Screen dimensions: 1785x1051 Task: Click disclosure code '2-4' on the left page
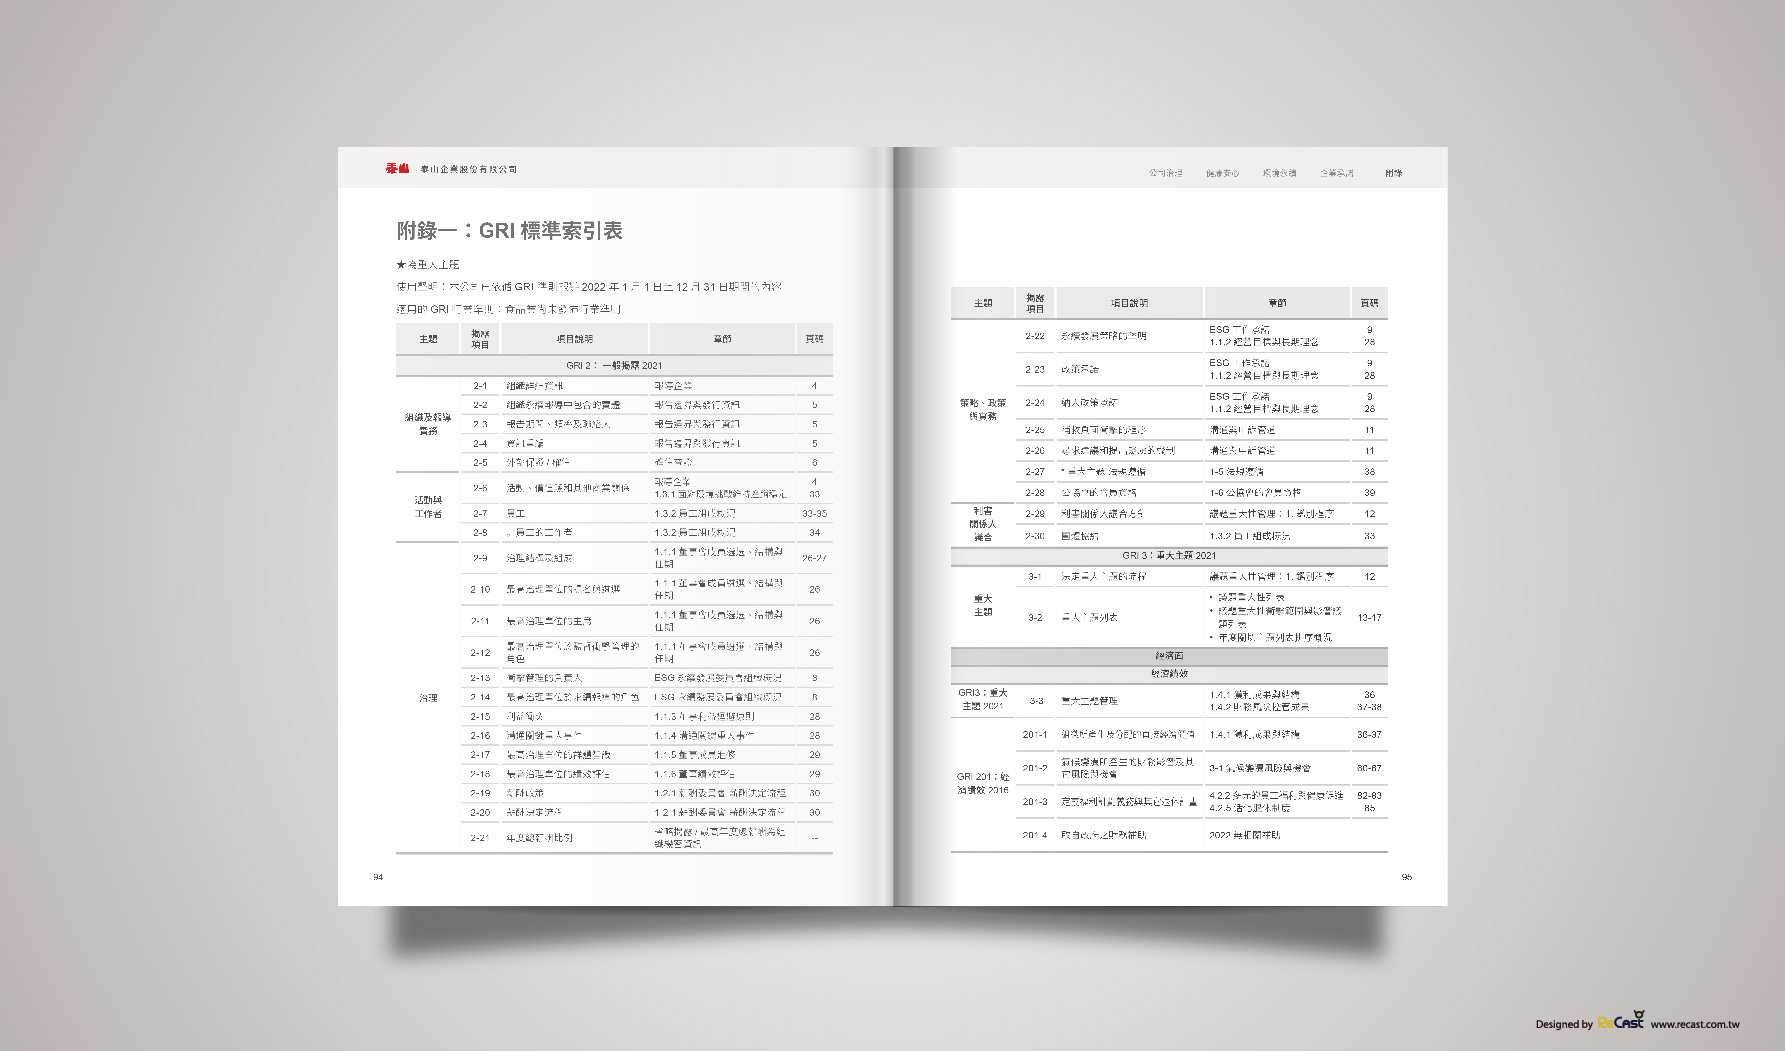click(x=480, y=444)
